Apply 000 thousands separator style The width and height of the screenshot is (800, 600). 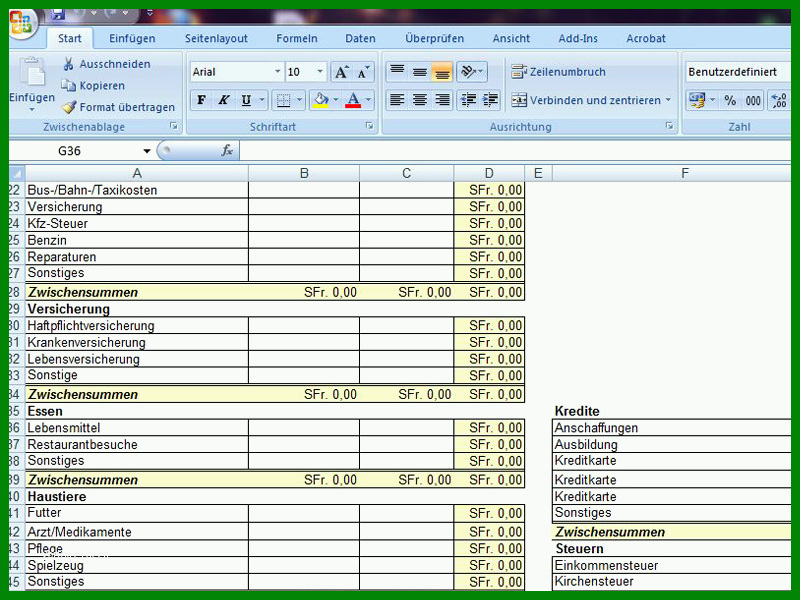tap(753, 100)
